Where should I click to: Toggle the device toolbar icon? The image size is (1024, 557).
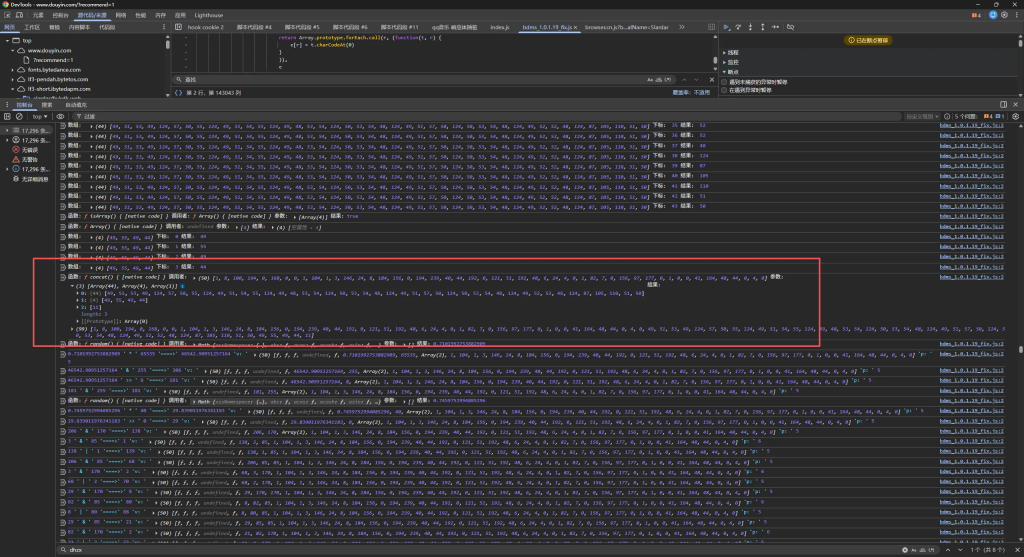tap(19, 17)
